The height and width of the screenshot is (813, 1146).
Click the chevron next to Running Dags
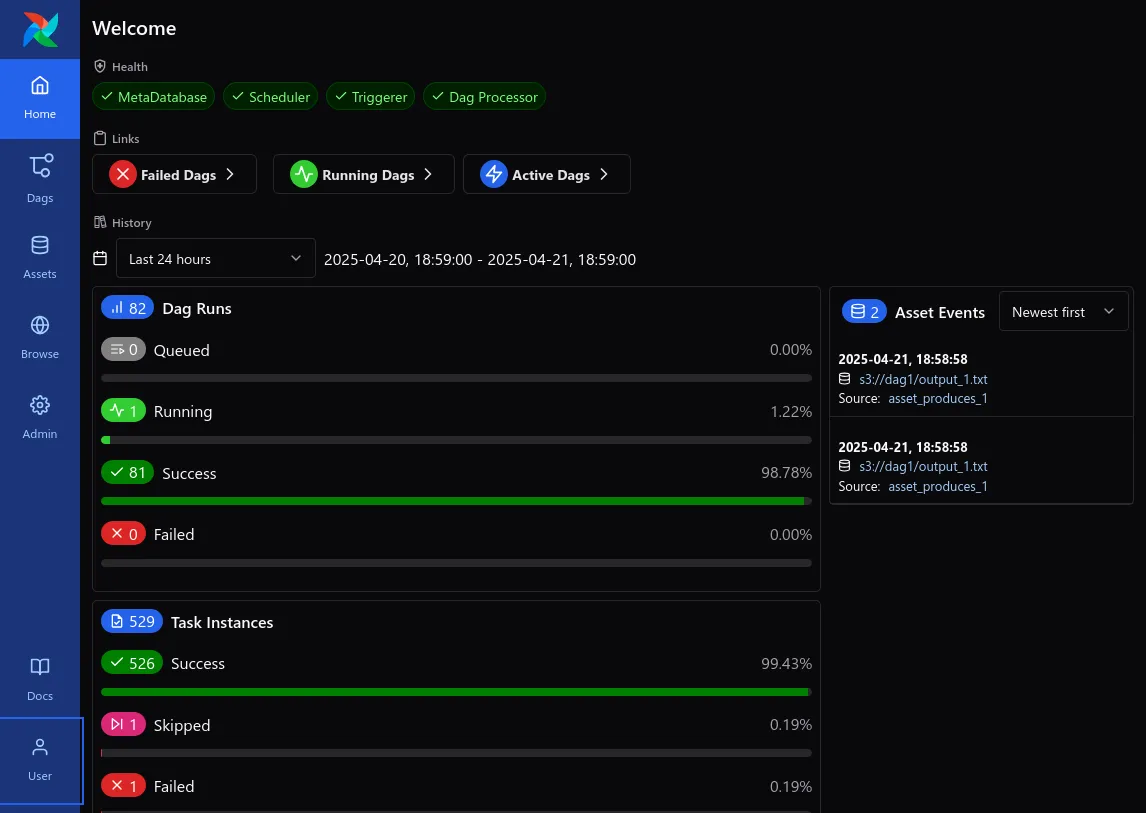click(428, 174)
